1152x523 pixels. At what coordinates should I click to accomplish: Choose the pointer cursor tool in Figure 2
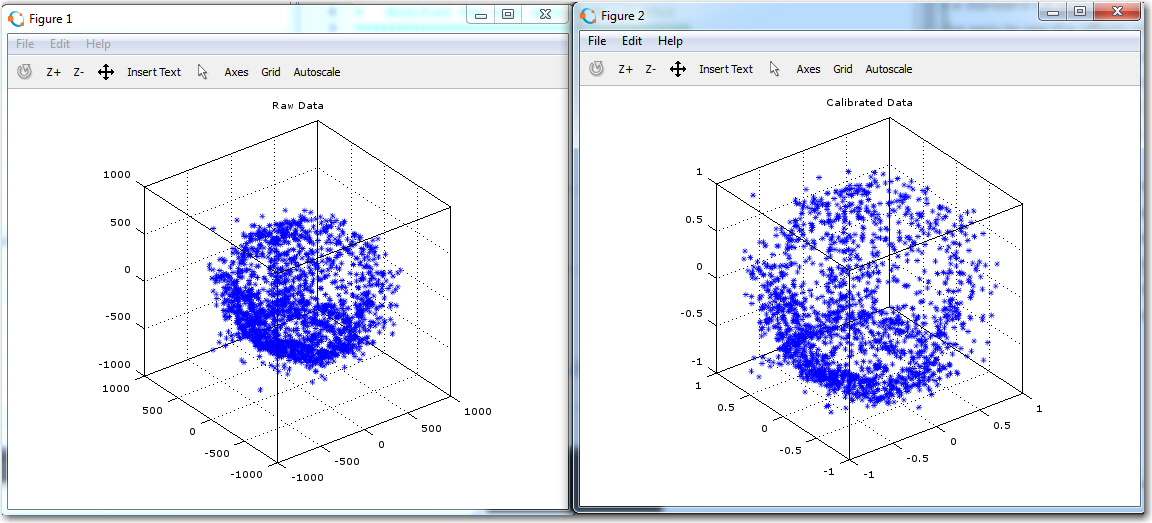[x=774, y=69]
